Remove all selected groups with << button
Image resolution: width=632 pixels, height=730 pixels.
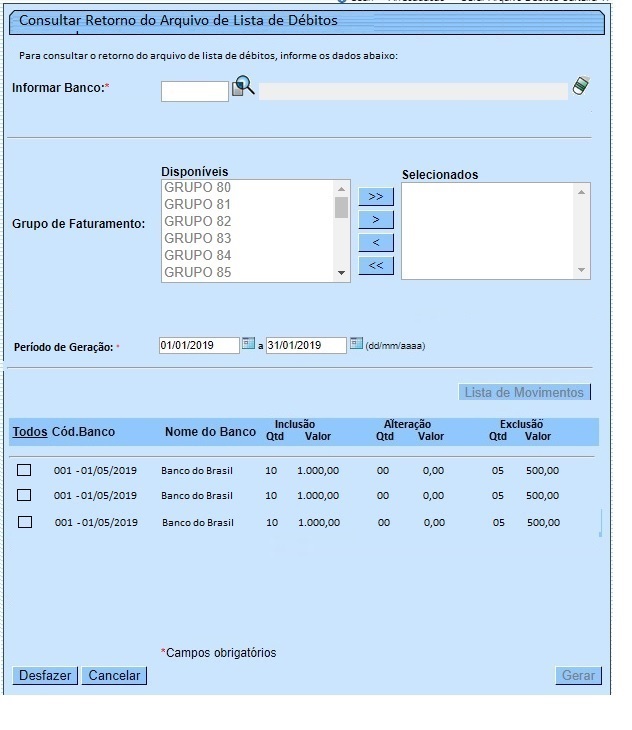(375, 266)
